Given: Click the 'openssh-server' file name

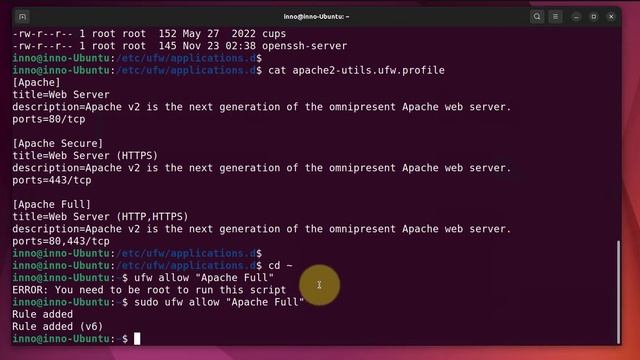Looking at the screenshot, I should pos(304,46).
